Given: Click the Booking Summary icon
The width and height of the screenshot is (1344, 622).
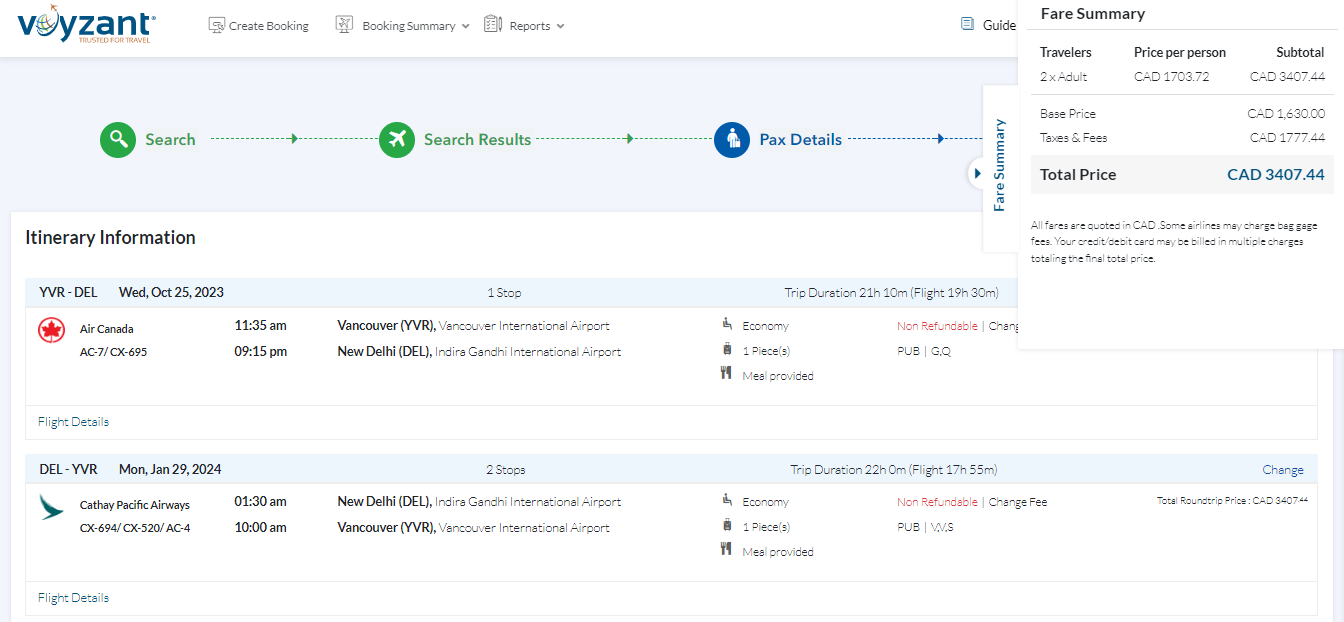Looking at the screenshot, I should pos(344,25).
